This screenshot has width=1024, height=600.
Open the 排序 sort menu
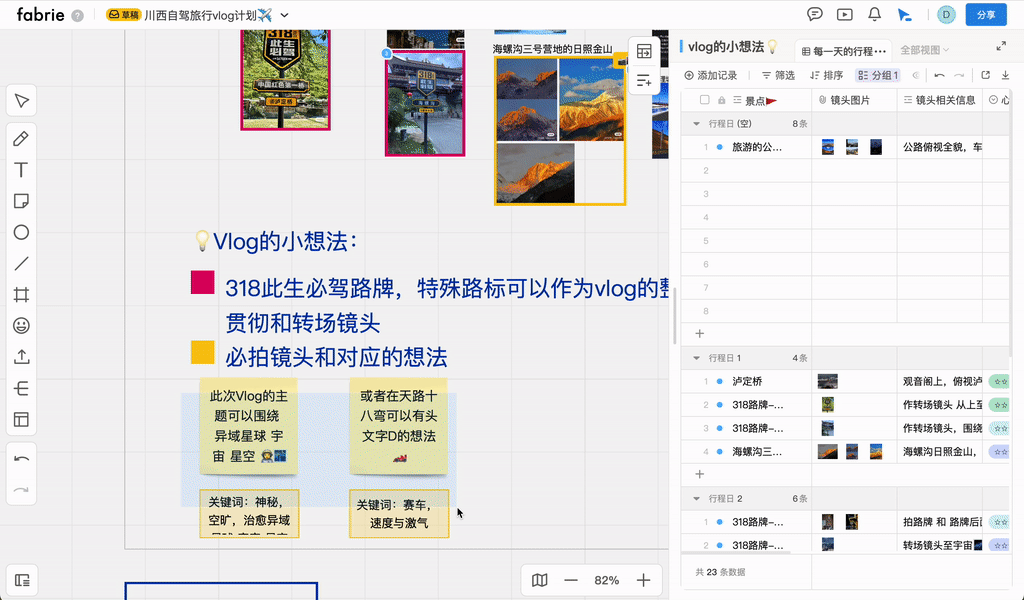tap(826, 75)
